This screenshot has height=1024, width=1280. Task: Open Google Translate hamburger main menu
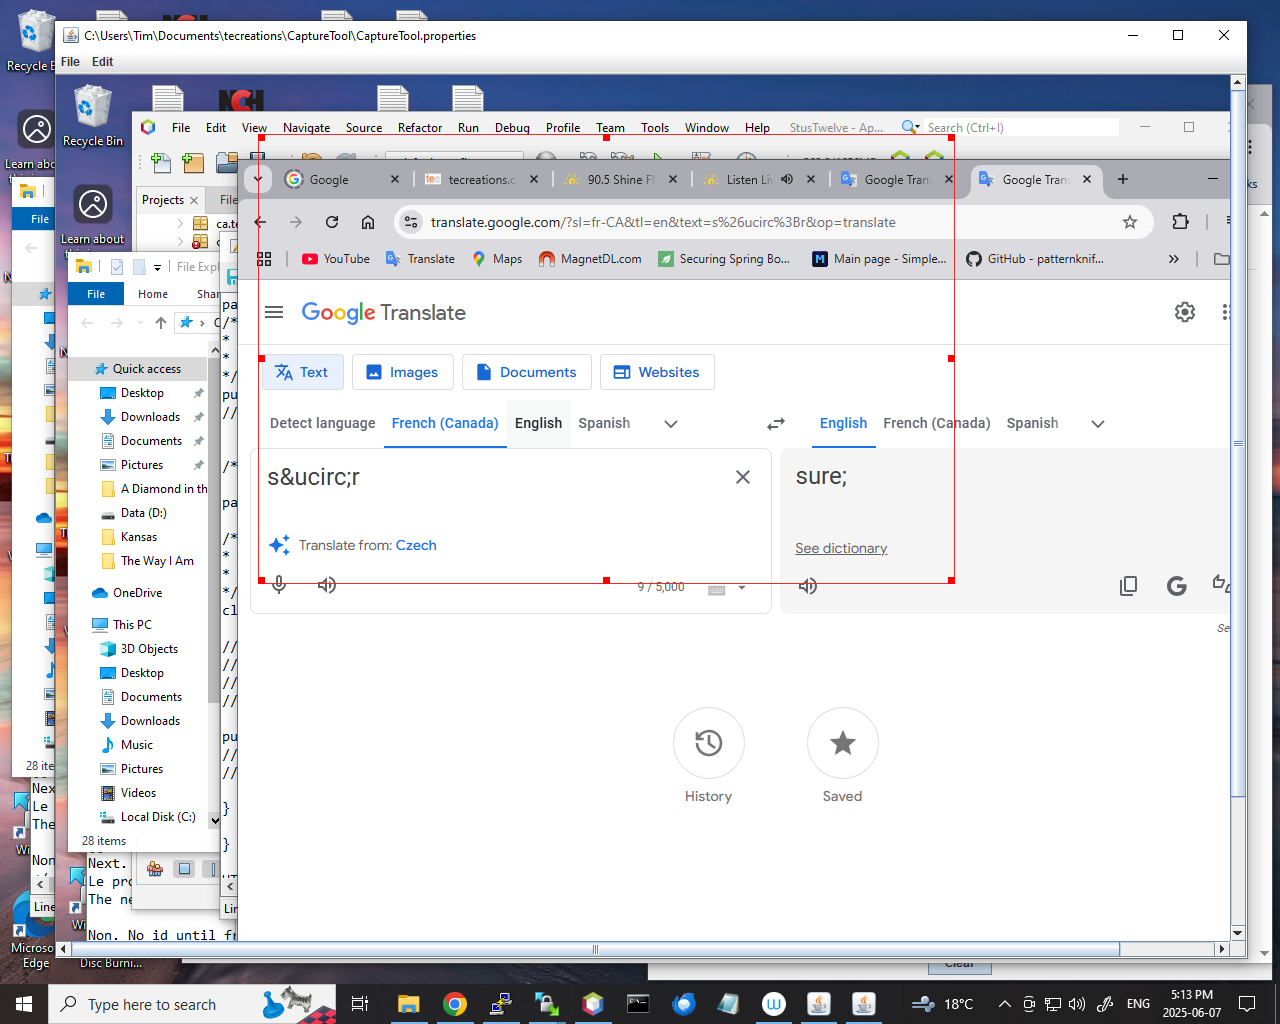pyautogui.click(x=274, y=312)
